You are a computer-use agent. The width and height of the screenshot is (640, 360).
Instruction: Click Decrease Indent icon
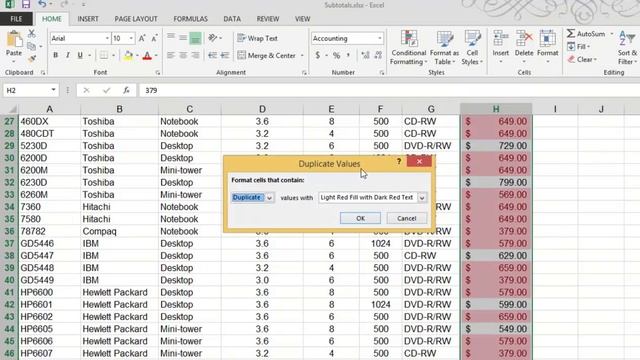[x=212, y=56]
